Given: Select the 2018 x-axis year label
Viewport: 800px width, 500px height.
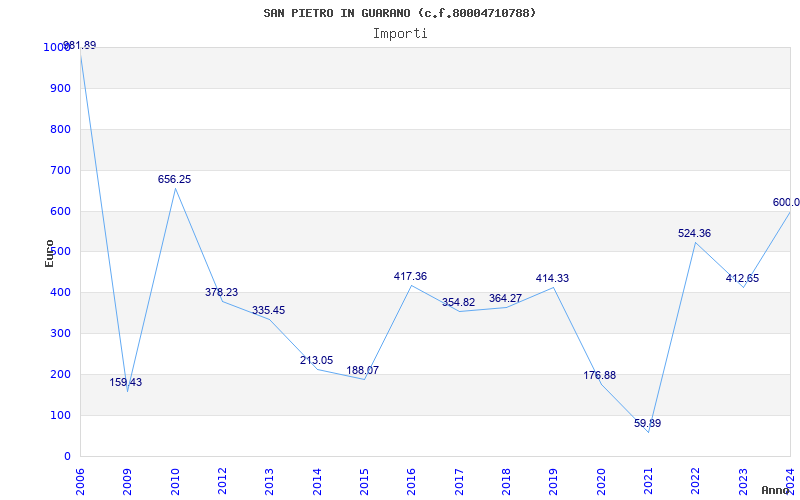Looking at the screenshot, I should (506, 482).
